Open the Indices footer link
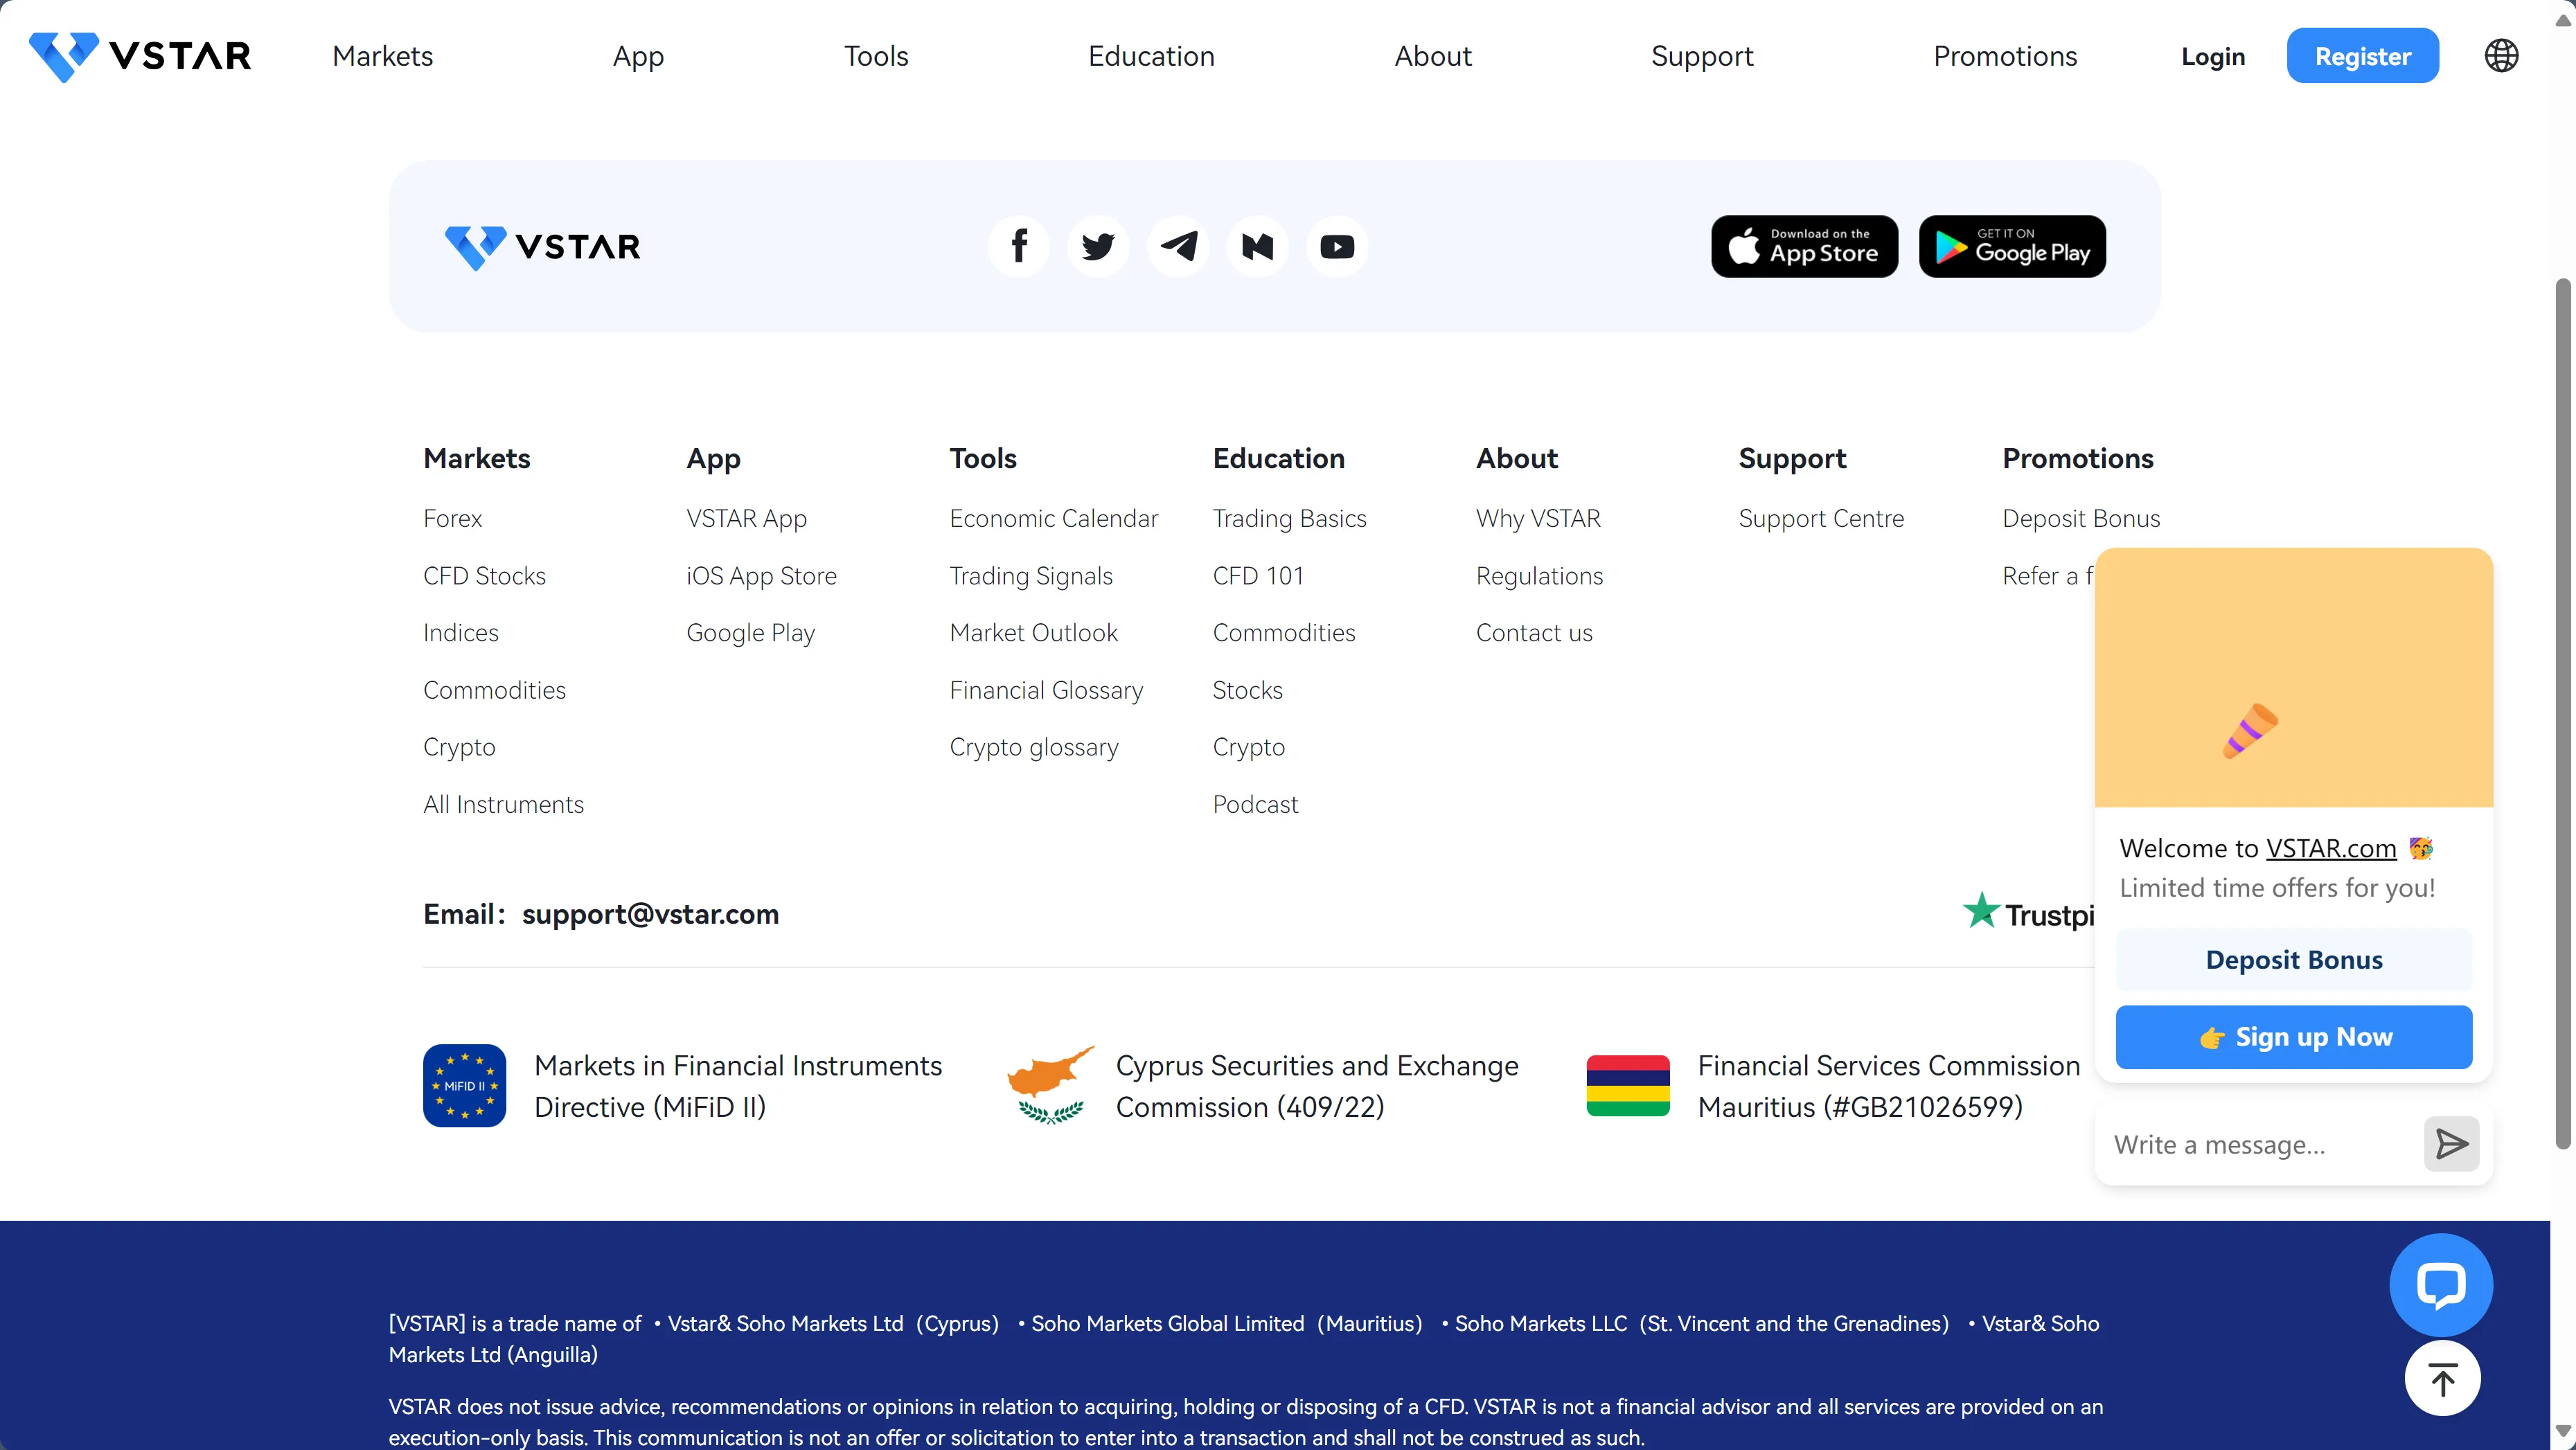The height and width of the screenshot is (1450, 2576). tap(460, 633)
